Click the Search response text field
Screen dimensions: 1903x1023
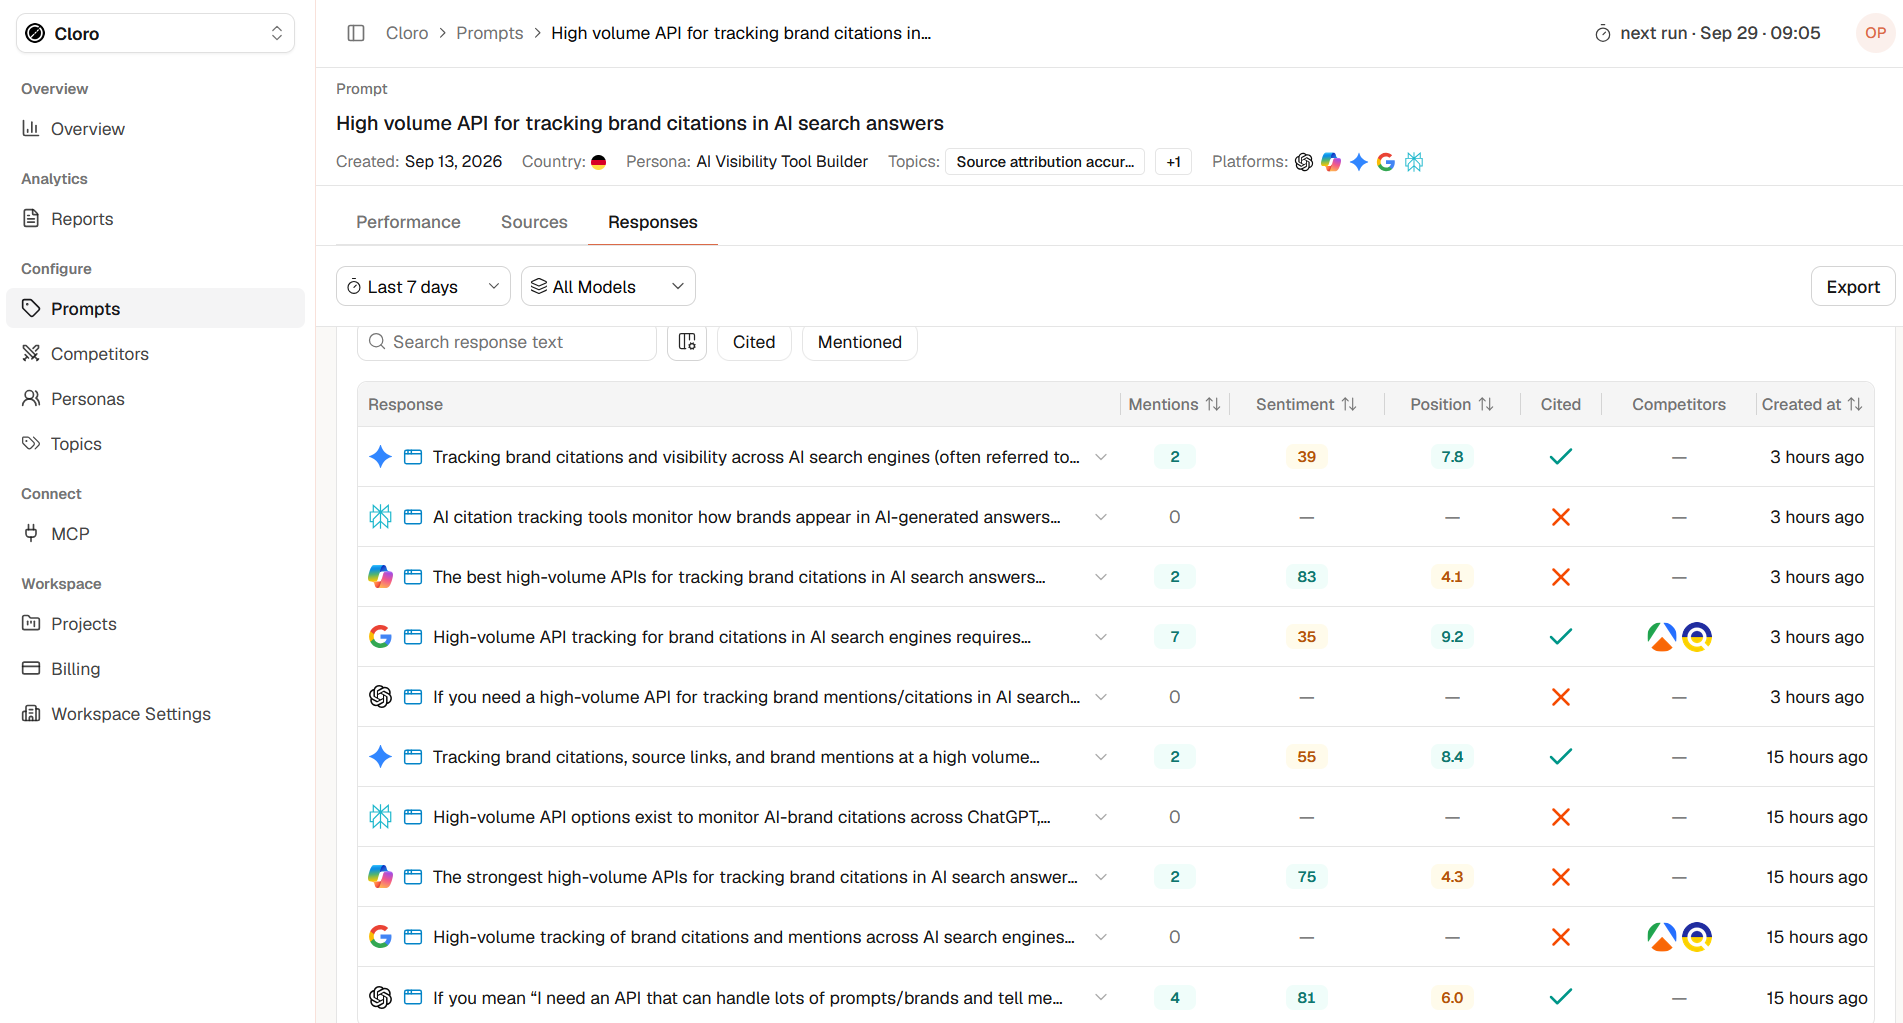click(507, 342)
